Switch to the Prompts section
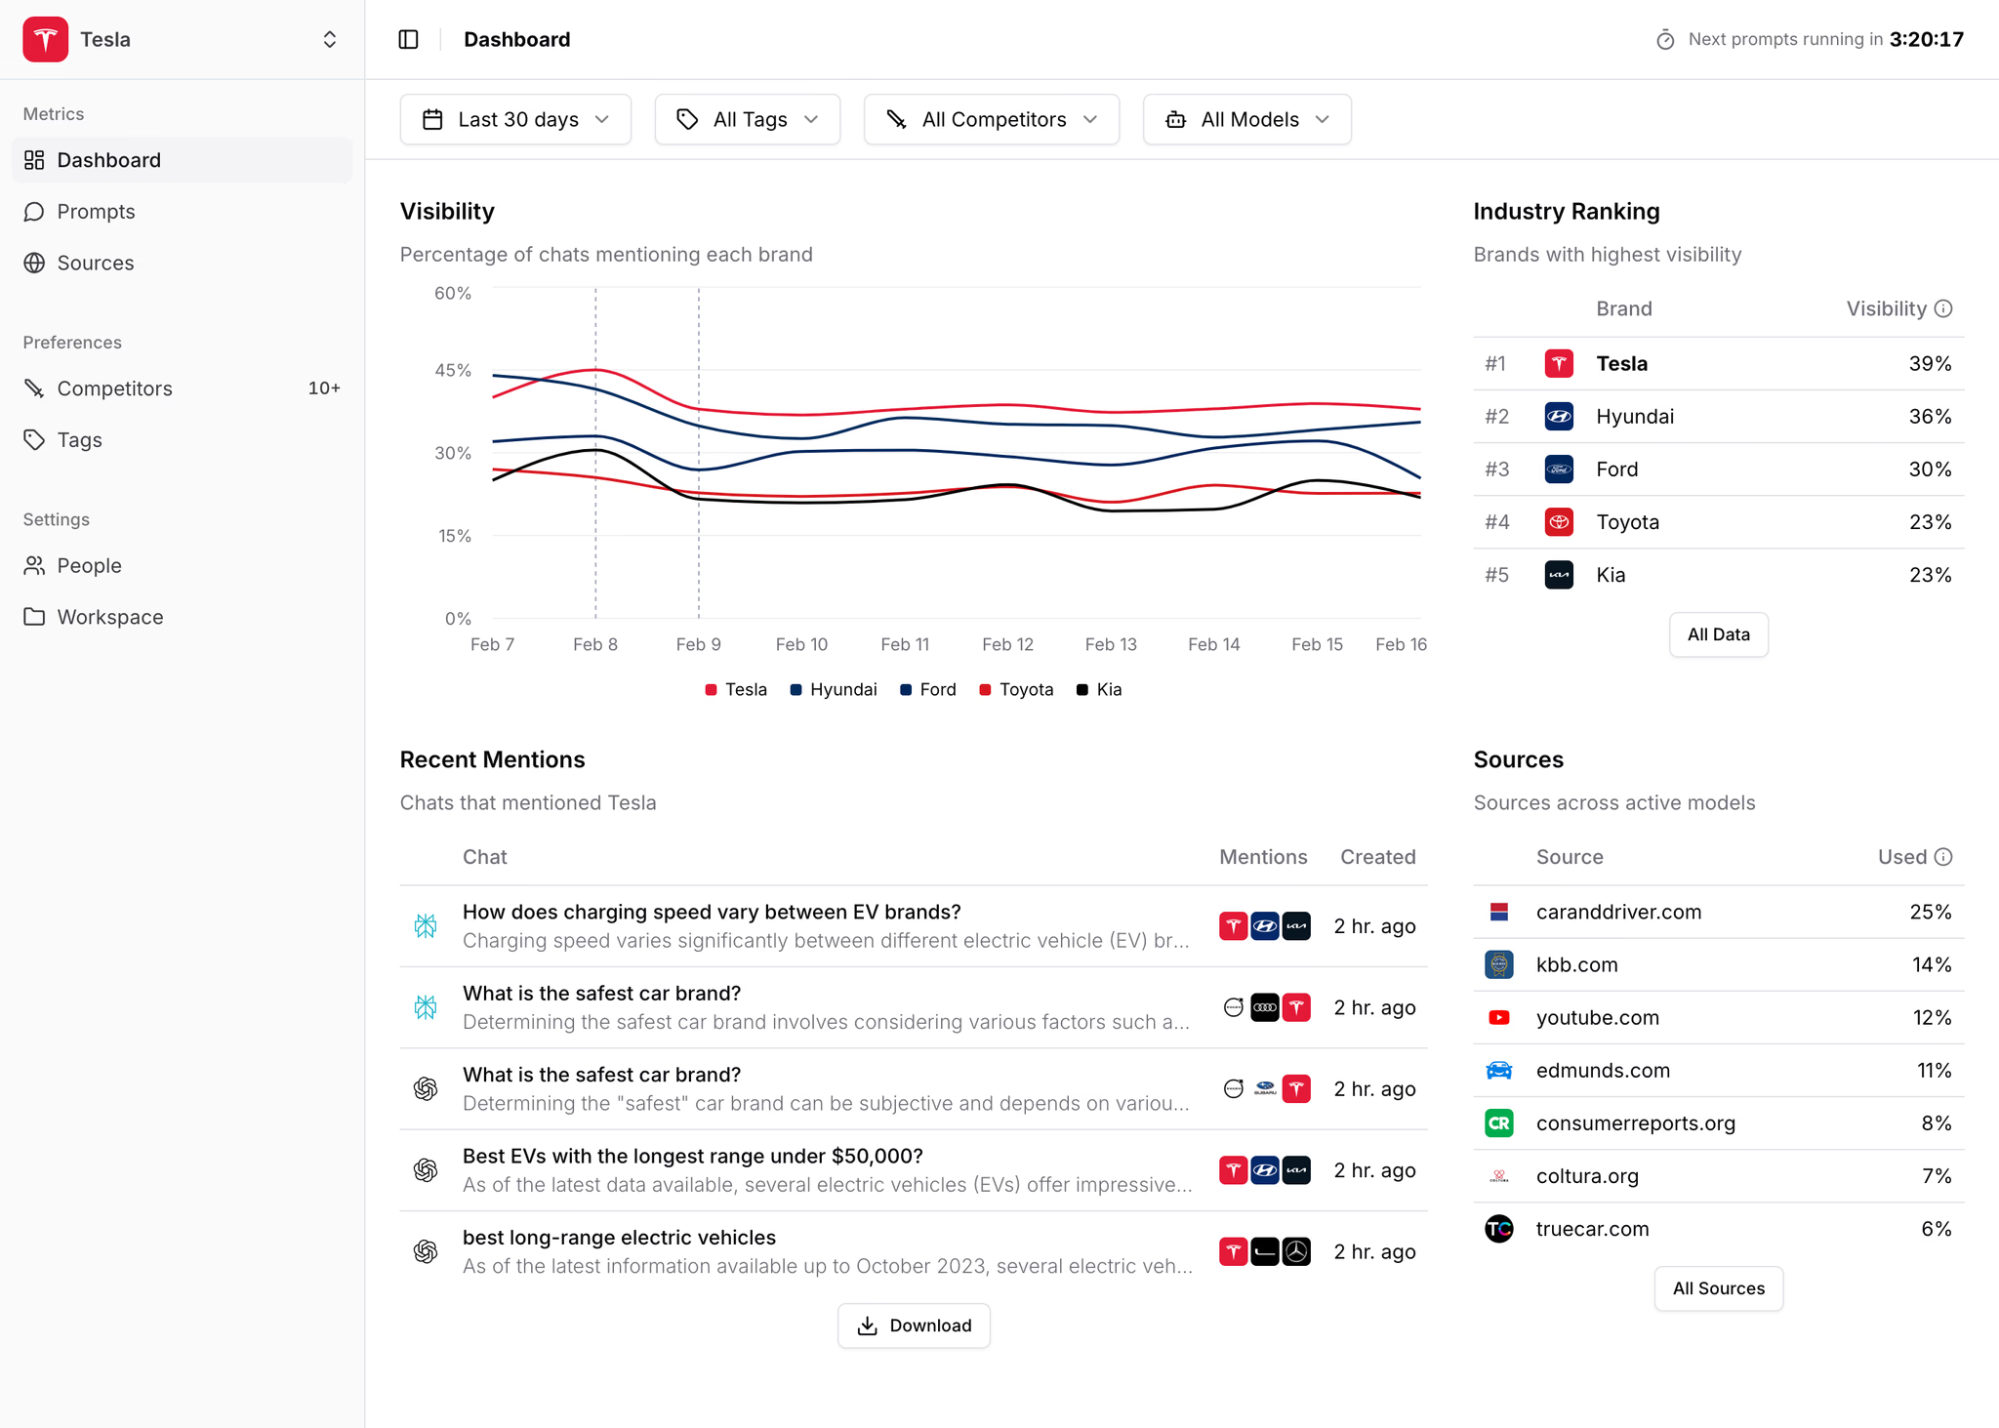Screen dimensions: 1999x1428 point(95,211)
